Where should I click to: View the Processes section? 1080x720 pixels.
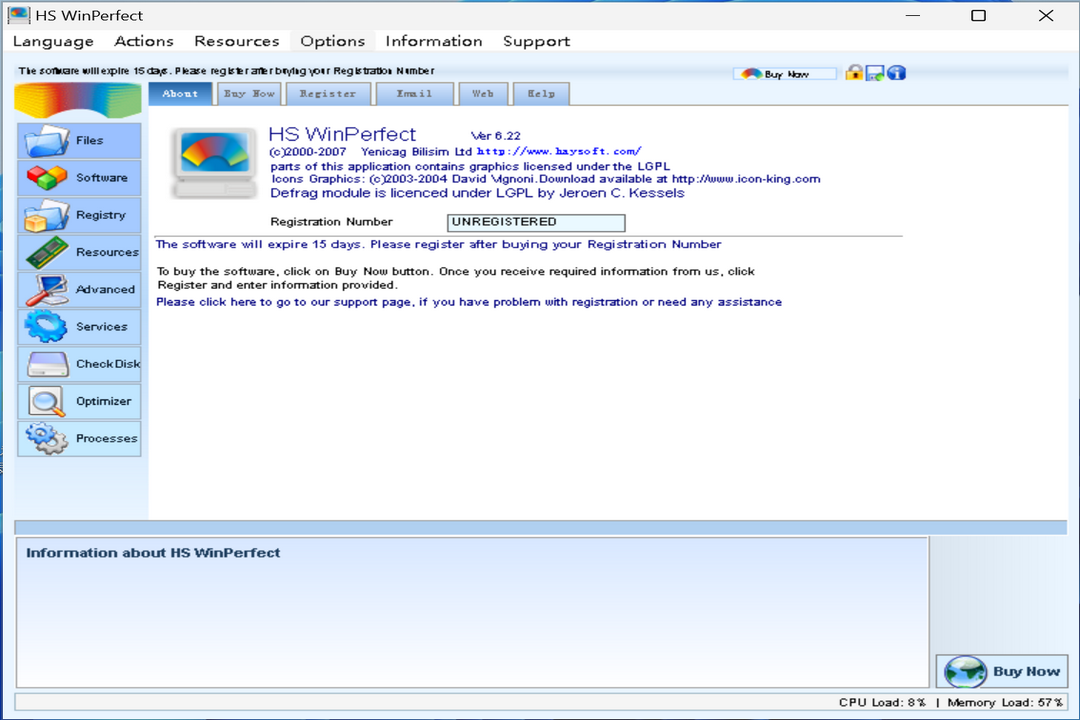click(79, 439)
